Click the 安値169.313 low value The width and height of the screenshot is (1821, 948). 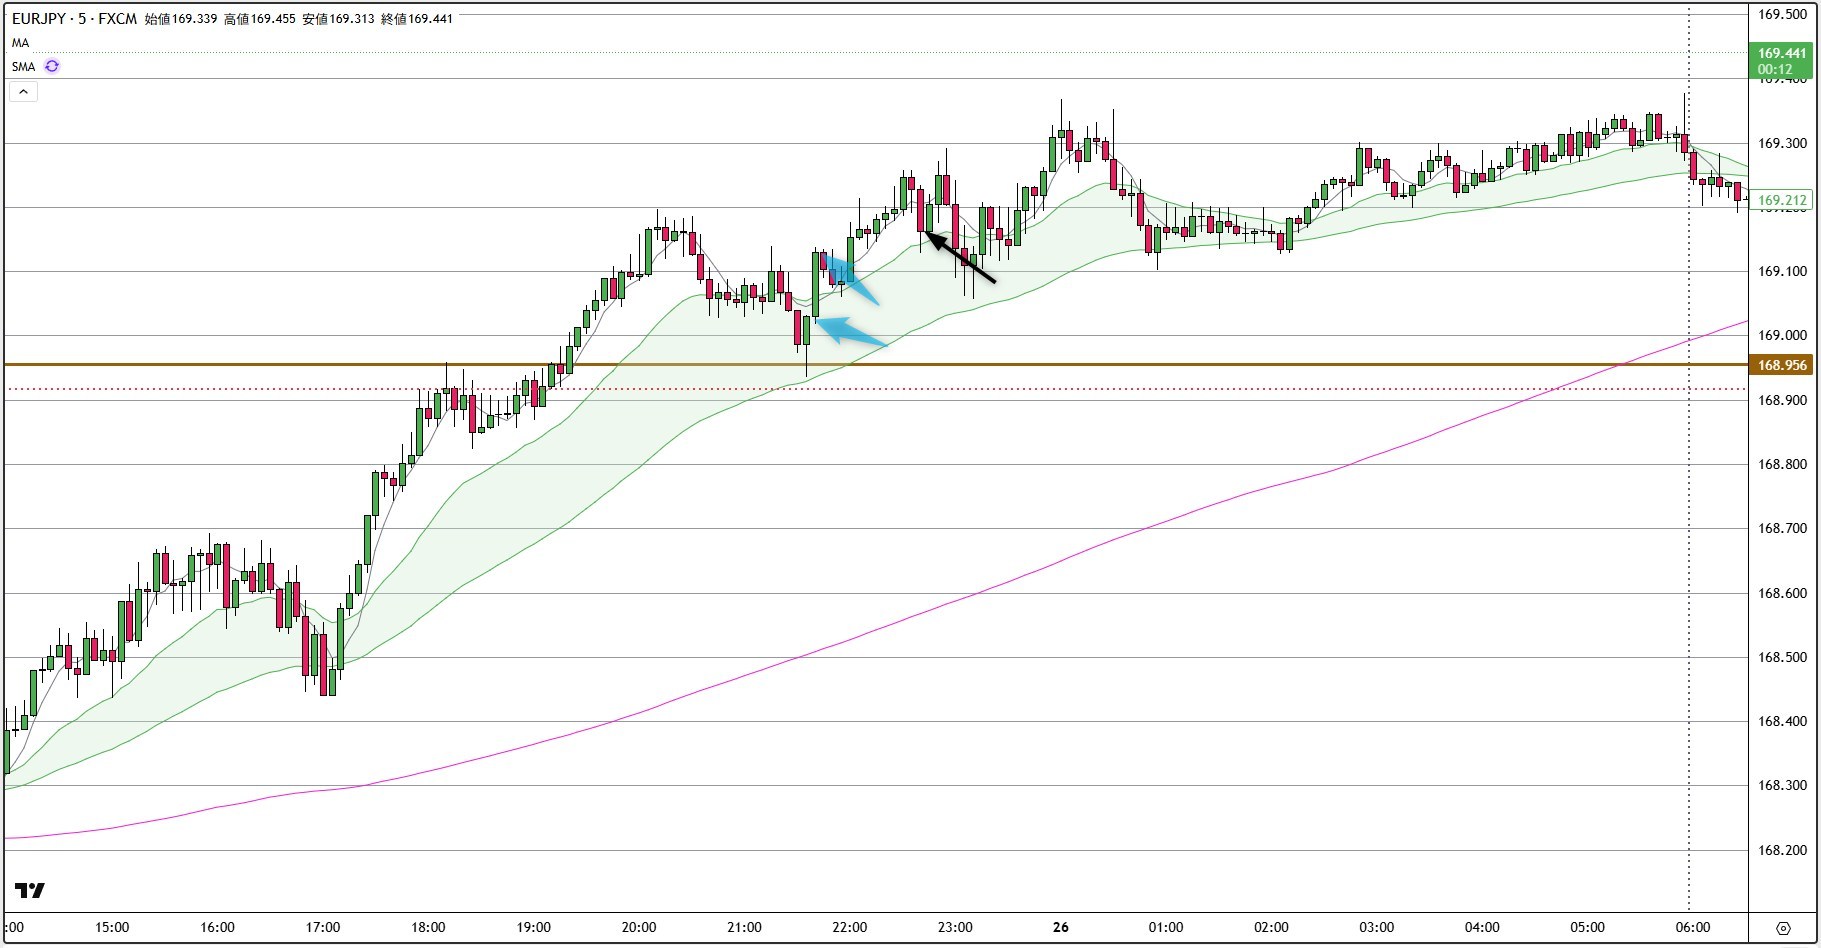tap(338, 19)
